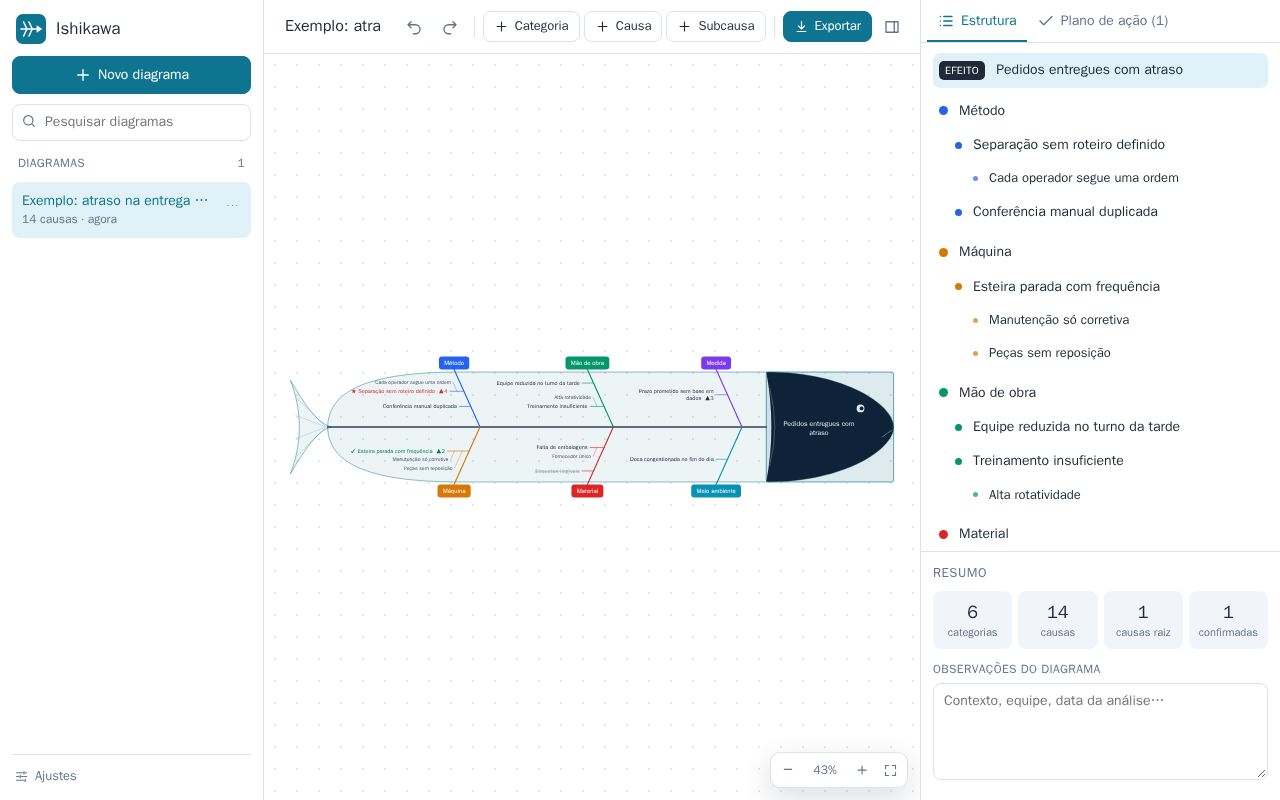Select the Exemplo: atraso na entrega diagram
Image resolution: width=1280 pixels, height=800 pixels.
(131, 210)
